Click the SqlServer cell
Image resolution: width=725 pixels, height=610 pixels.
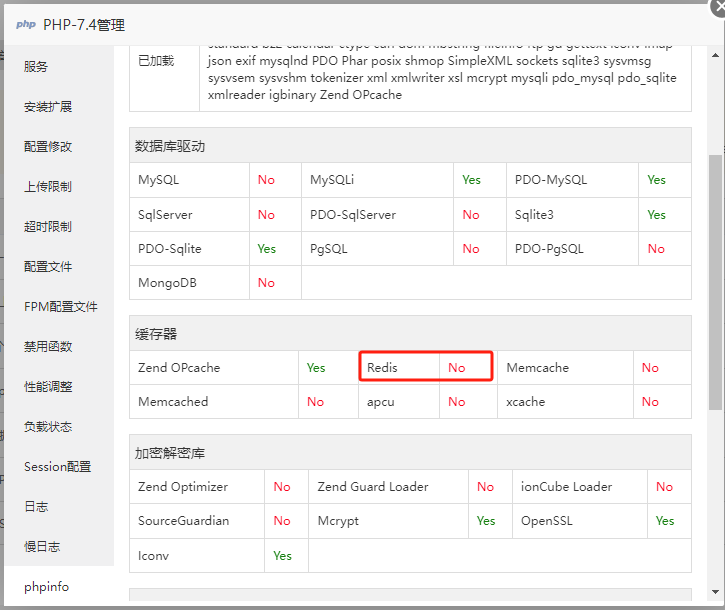point(190,215)
